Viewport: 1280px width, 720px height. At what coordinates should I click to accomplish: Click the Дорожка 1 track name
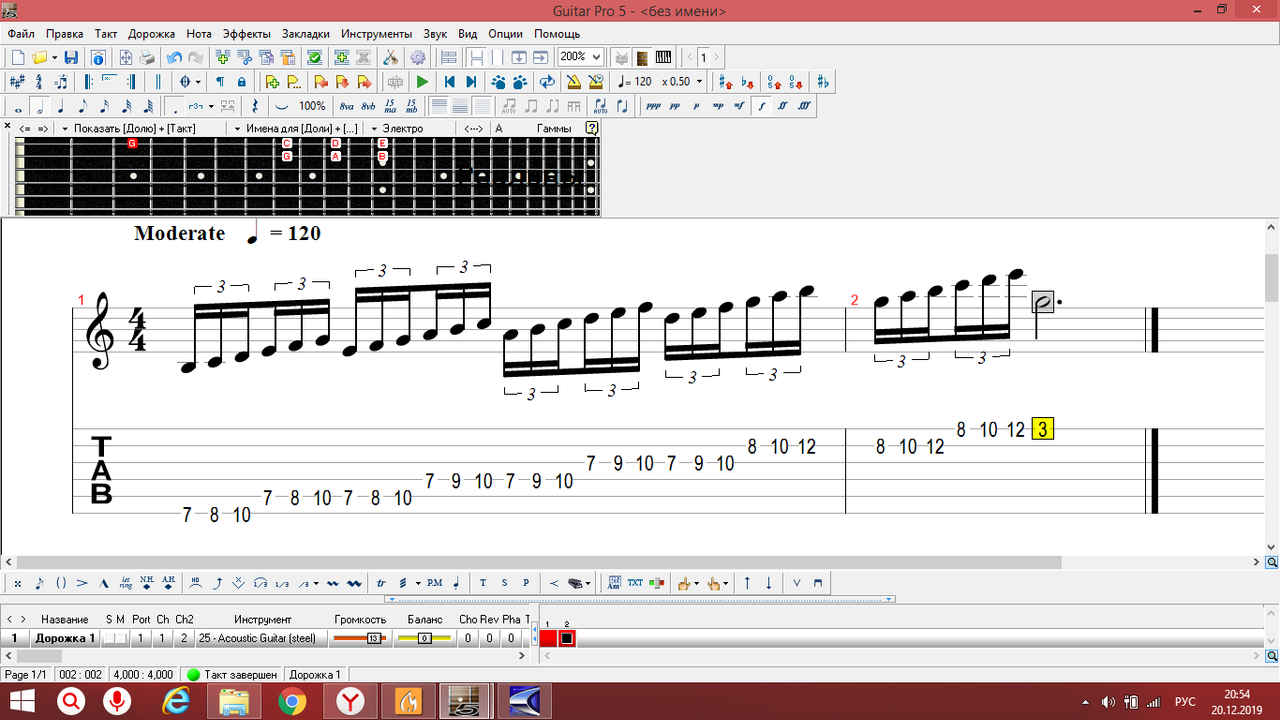(65, 638)
